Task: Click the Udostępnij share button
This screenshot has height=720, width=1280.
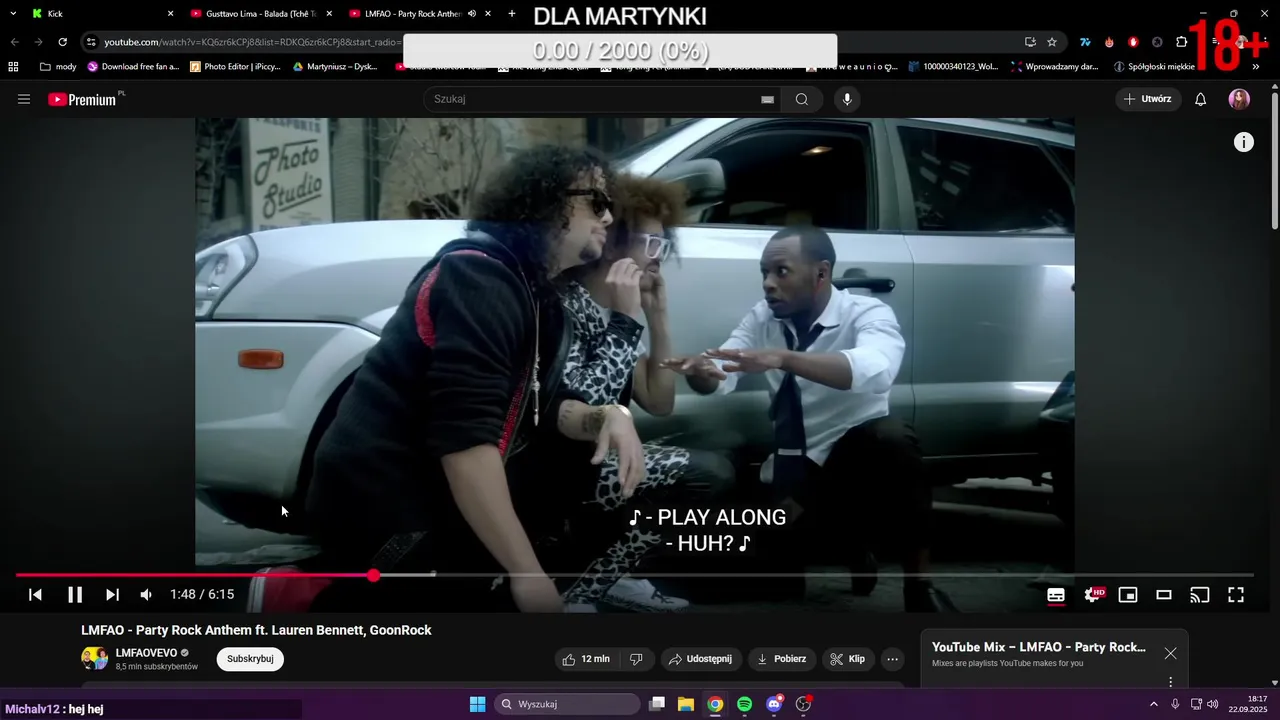Action: click(x=700, y=659)
